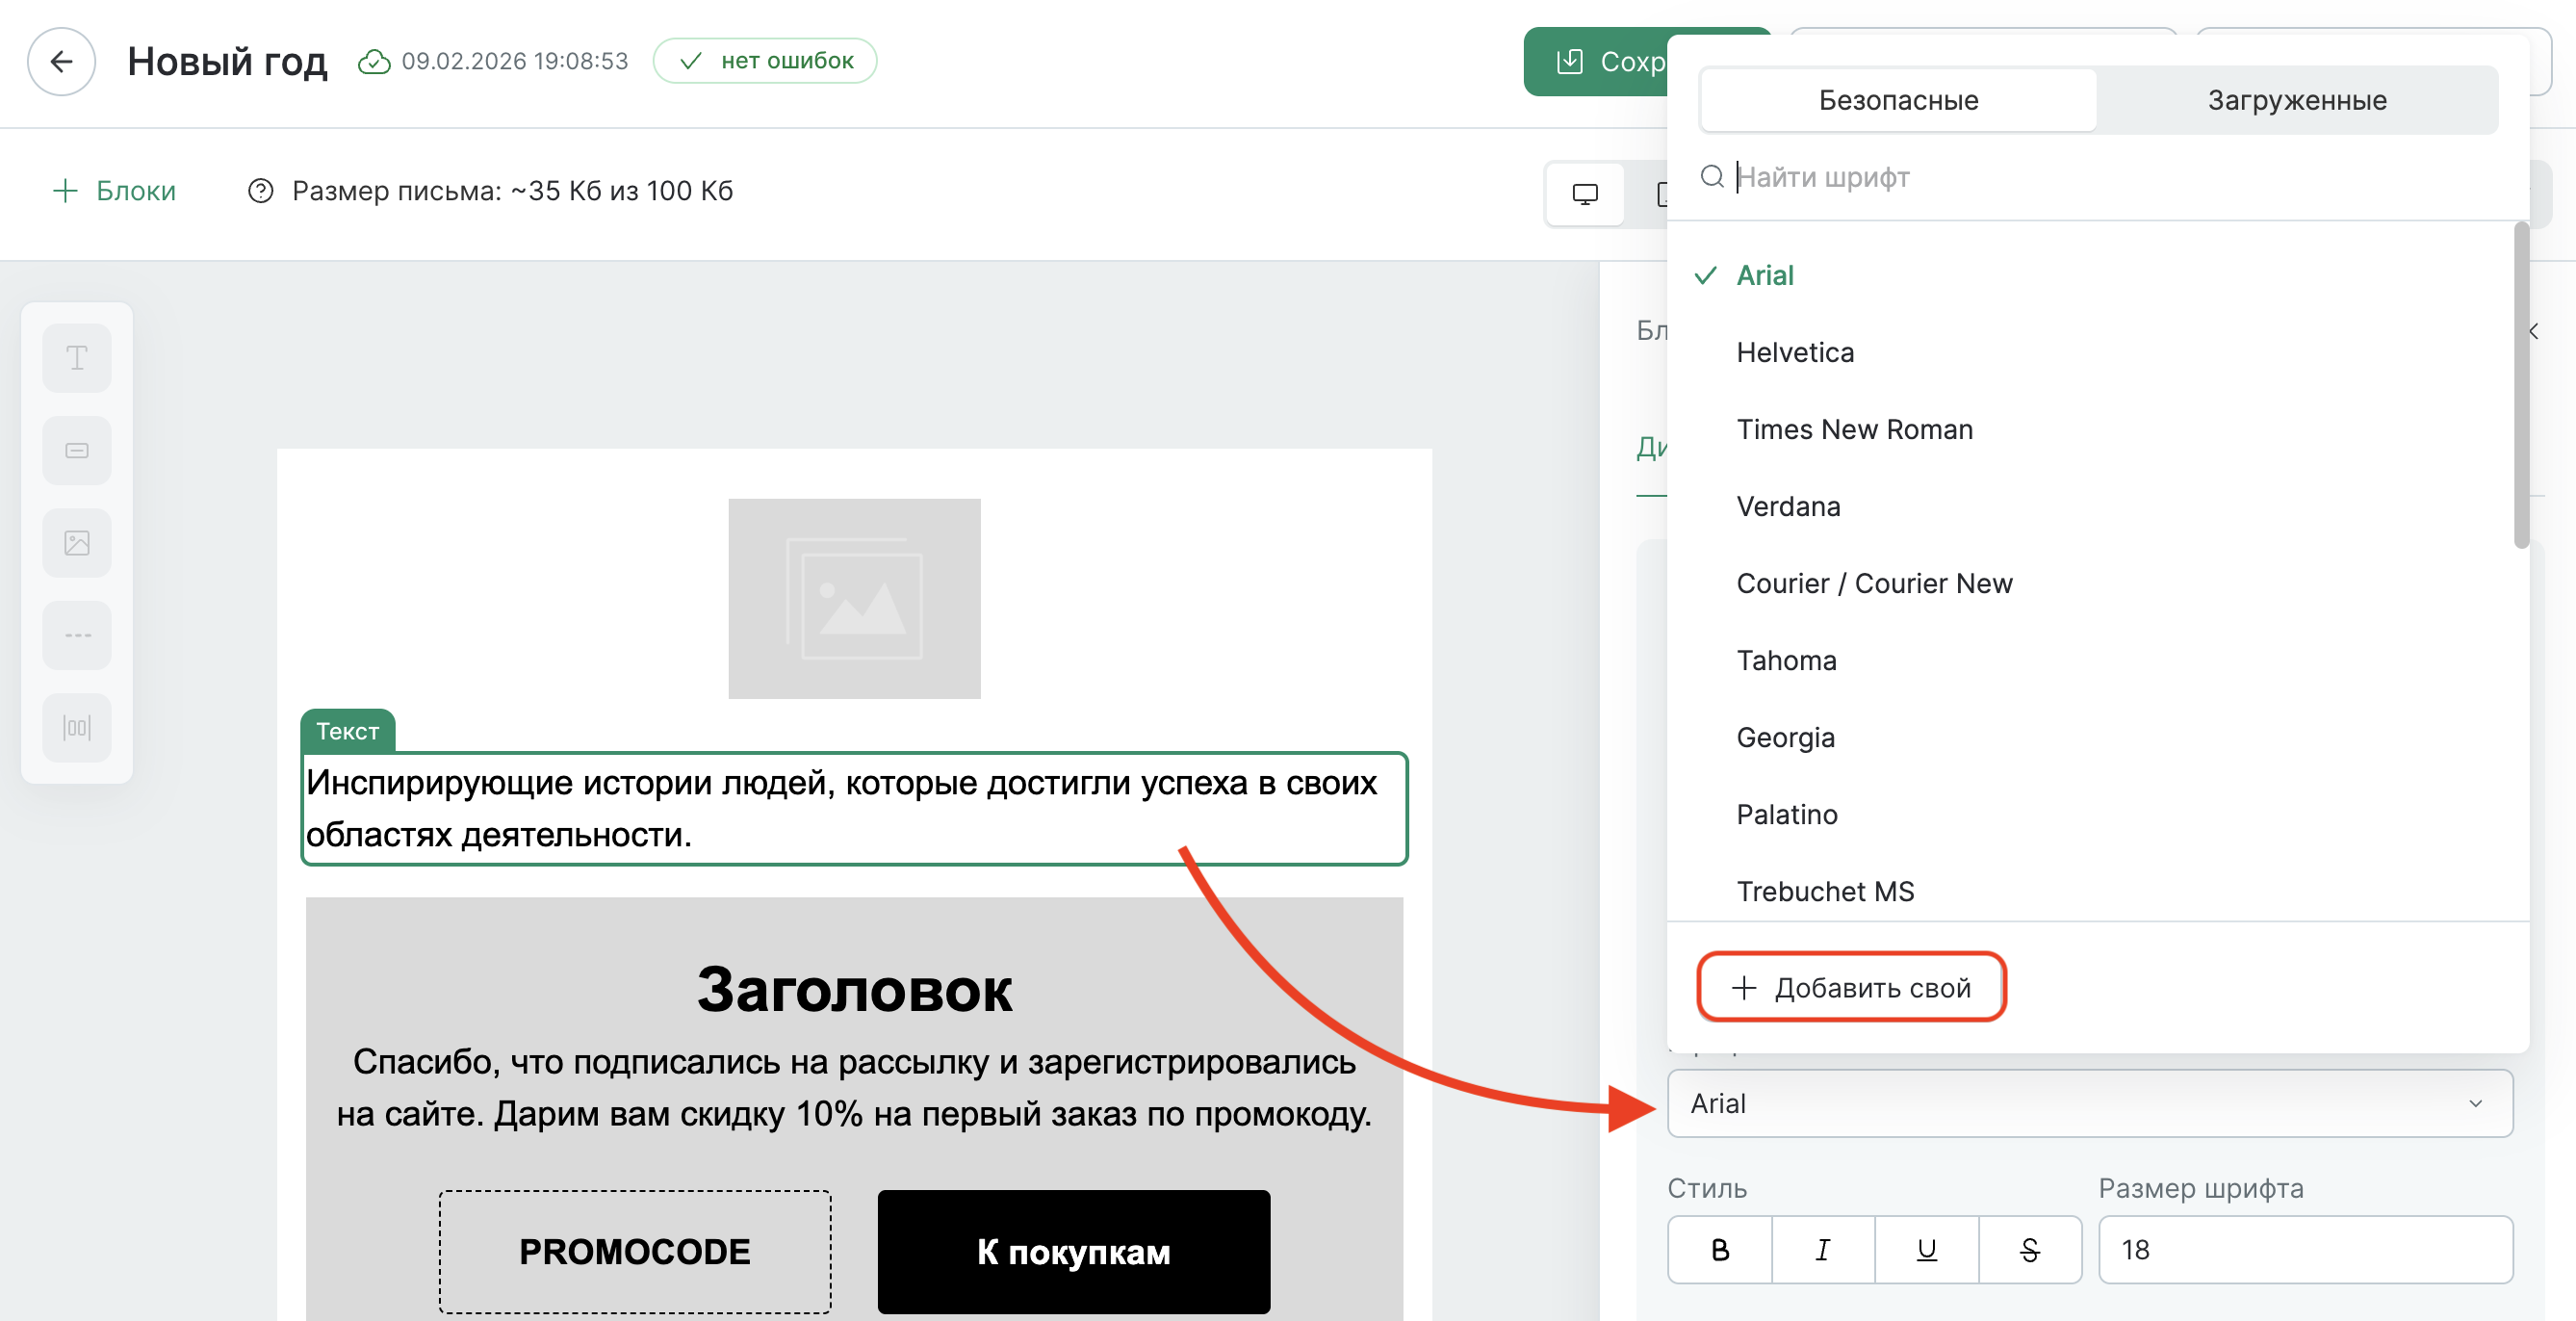Click the нет ошибок status badge
Image resolution: width=2576 pixels, height=1321 pixels.
766,60
